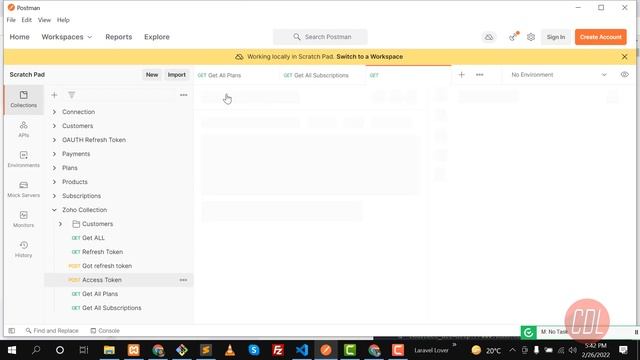
Task: Go to the Home page
Action: 20,37
